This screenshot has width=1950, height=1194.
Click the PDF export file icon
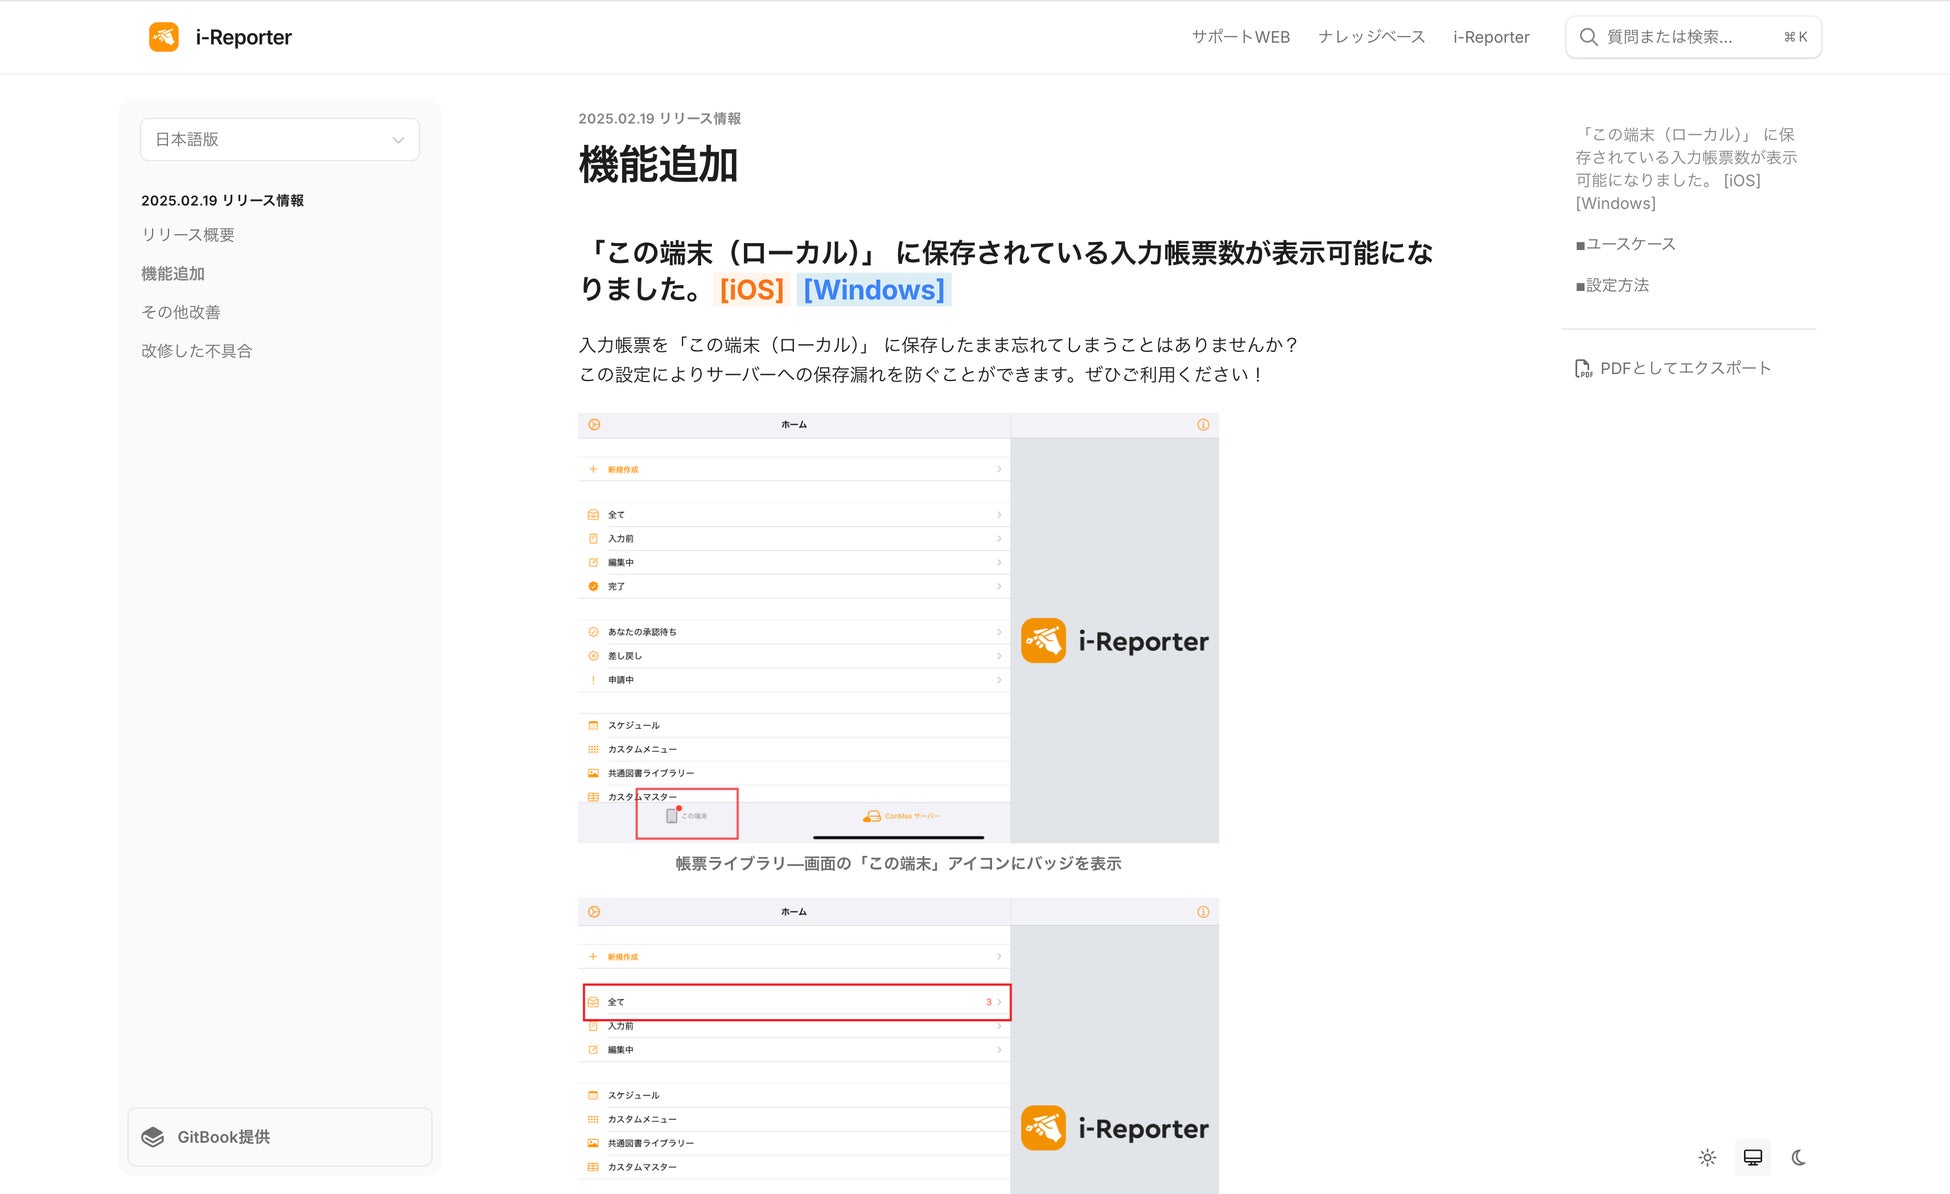click(1583, 369)
